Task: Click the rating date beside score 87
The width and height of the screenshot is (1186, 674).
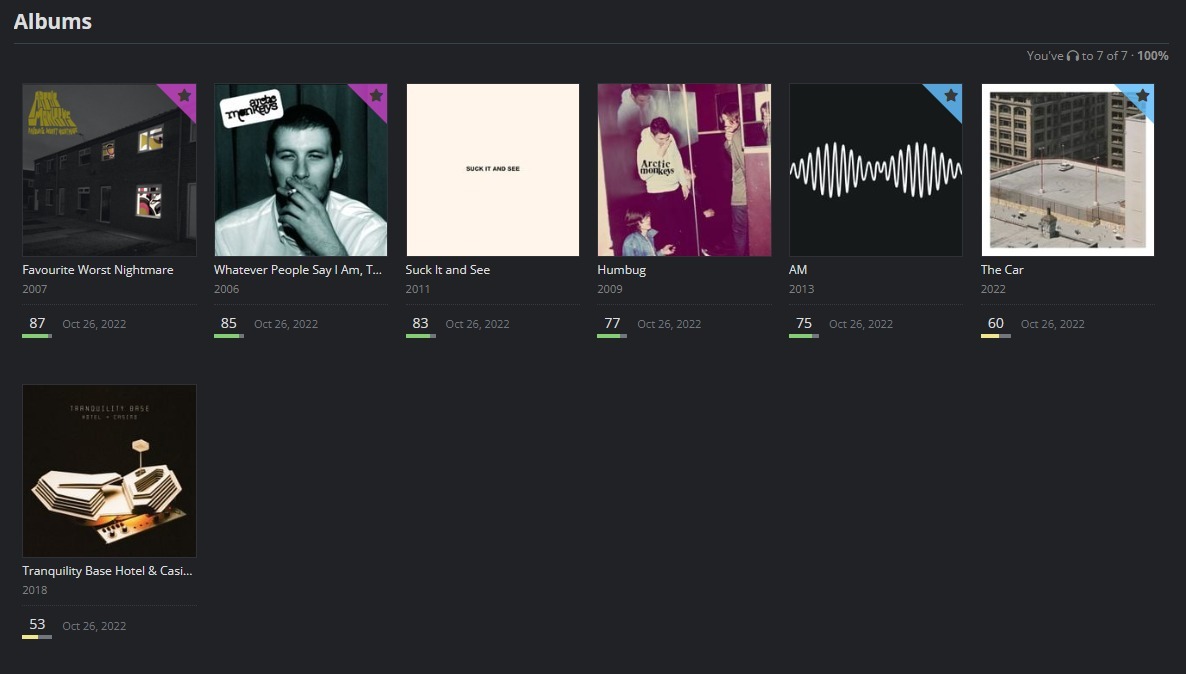Action: (94, 324)
